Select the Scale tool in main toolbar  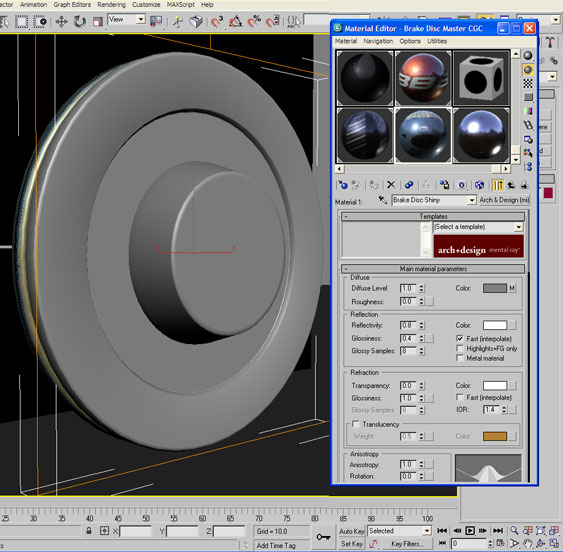tap(97, 22)
